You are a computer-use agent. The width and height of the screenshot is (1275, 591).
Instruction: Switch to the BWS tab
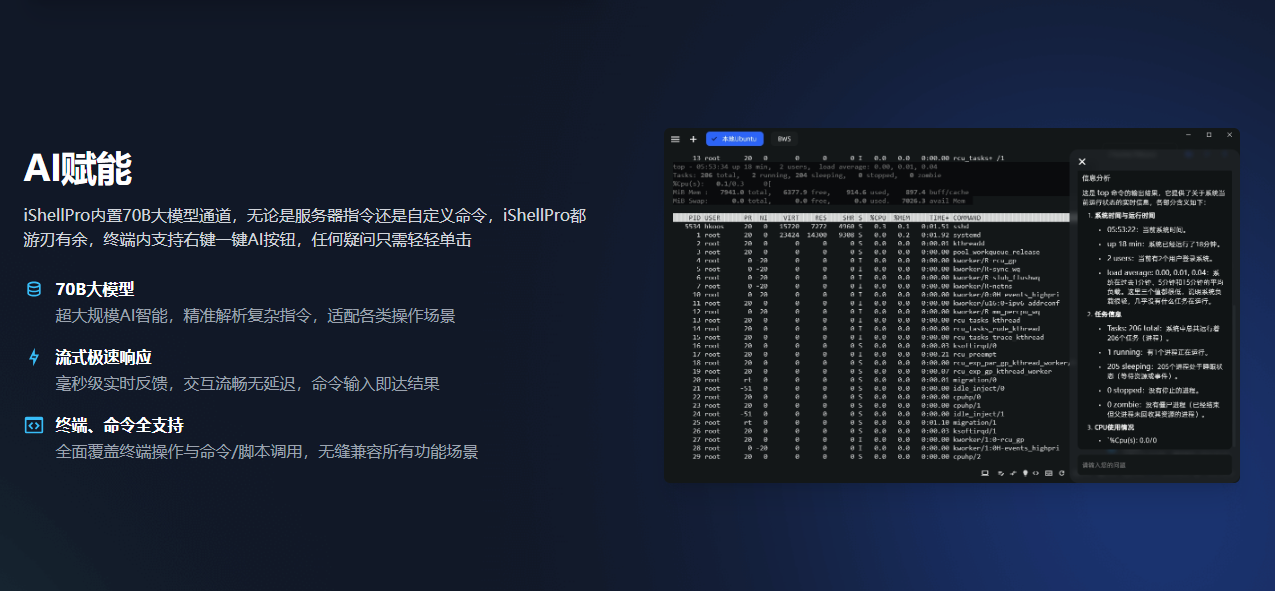784,139
